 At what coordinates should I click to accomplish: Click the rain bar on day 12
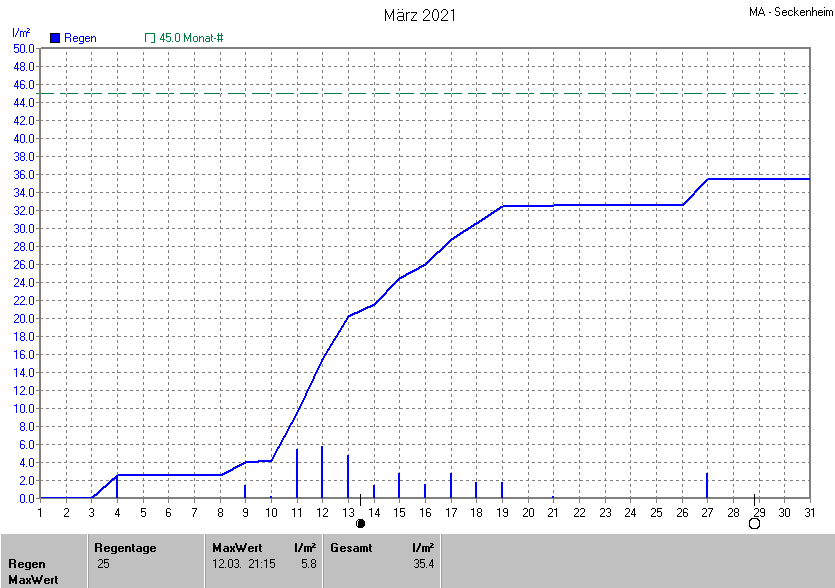click(x=322, y=473)
